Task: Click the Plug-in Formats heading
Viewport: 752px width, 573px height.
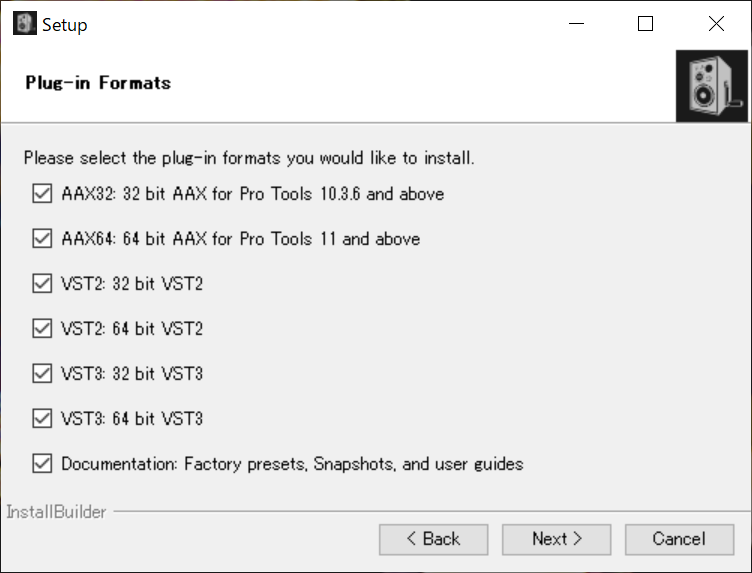Action: click(x=98, y=83)
